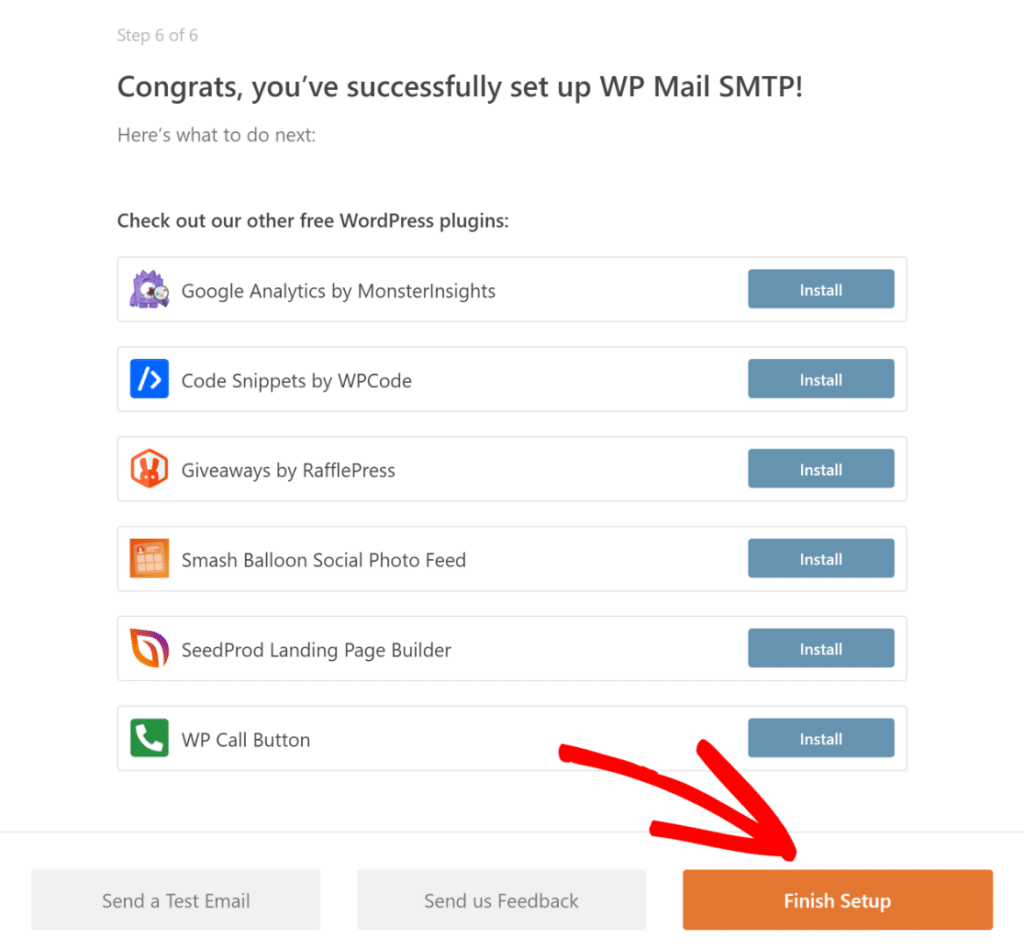Send a Test Email
The image size is (1024, 950).
point(175,900)
